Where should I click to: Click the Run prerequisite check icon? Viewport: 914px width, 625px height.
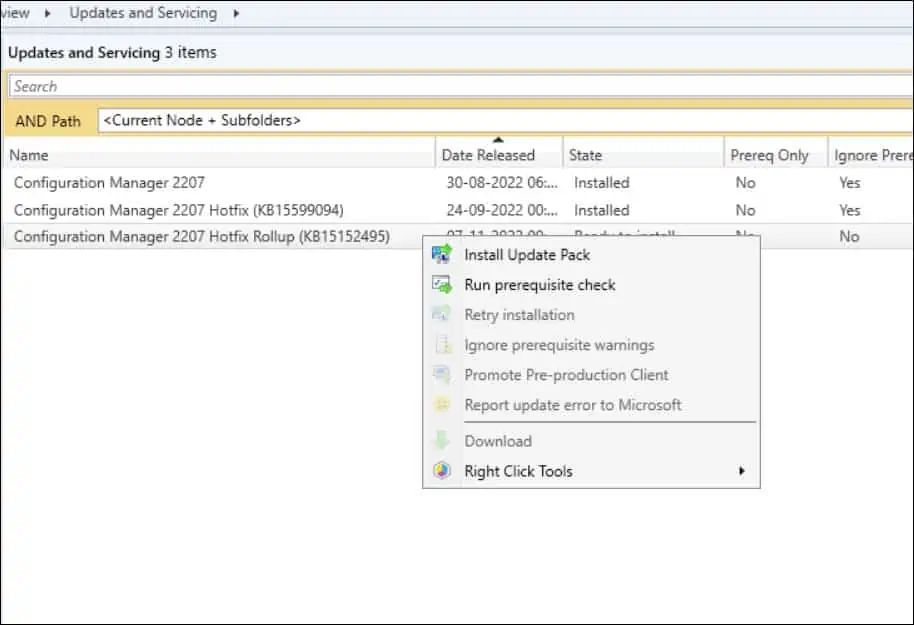click(x=441, y=285)
